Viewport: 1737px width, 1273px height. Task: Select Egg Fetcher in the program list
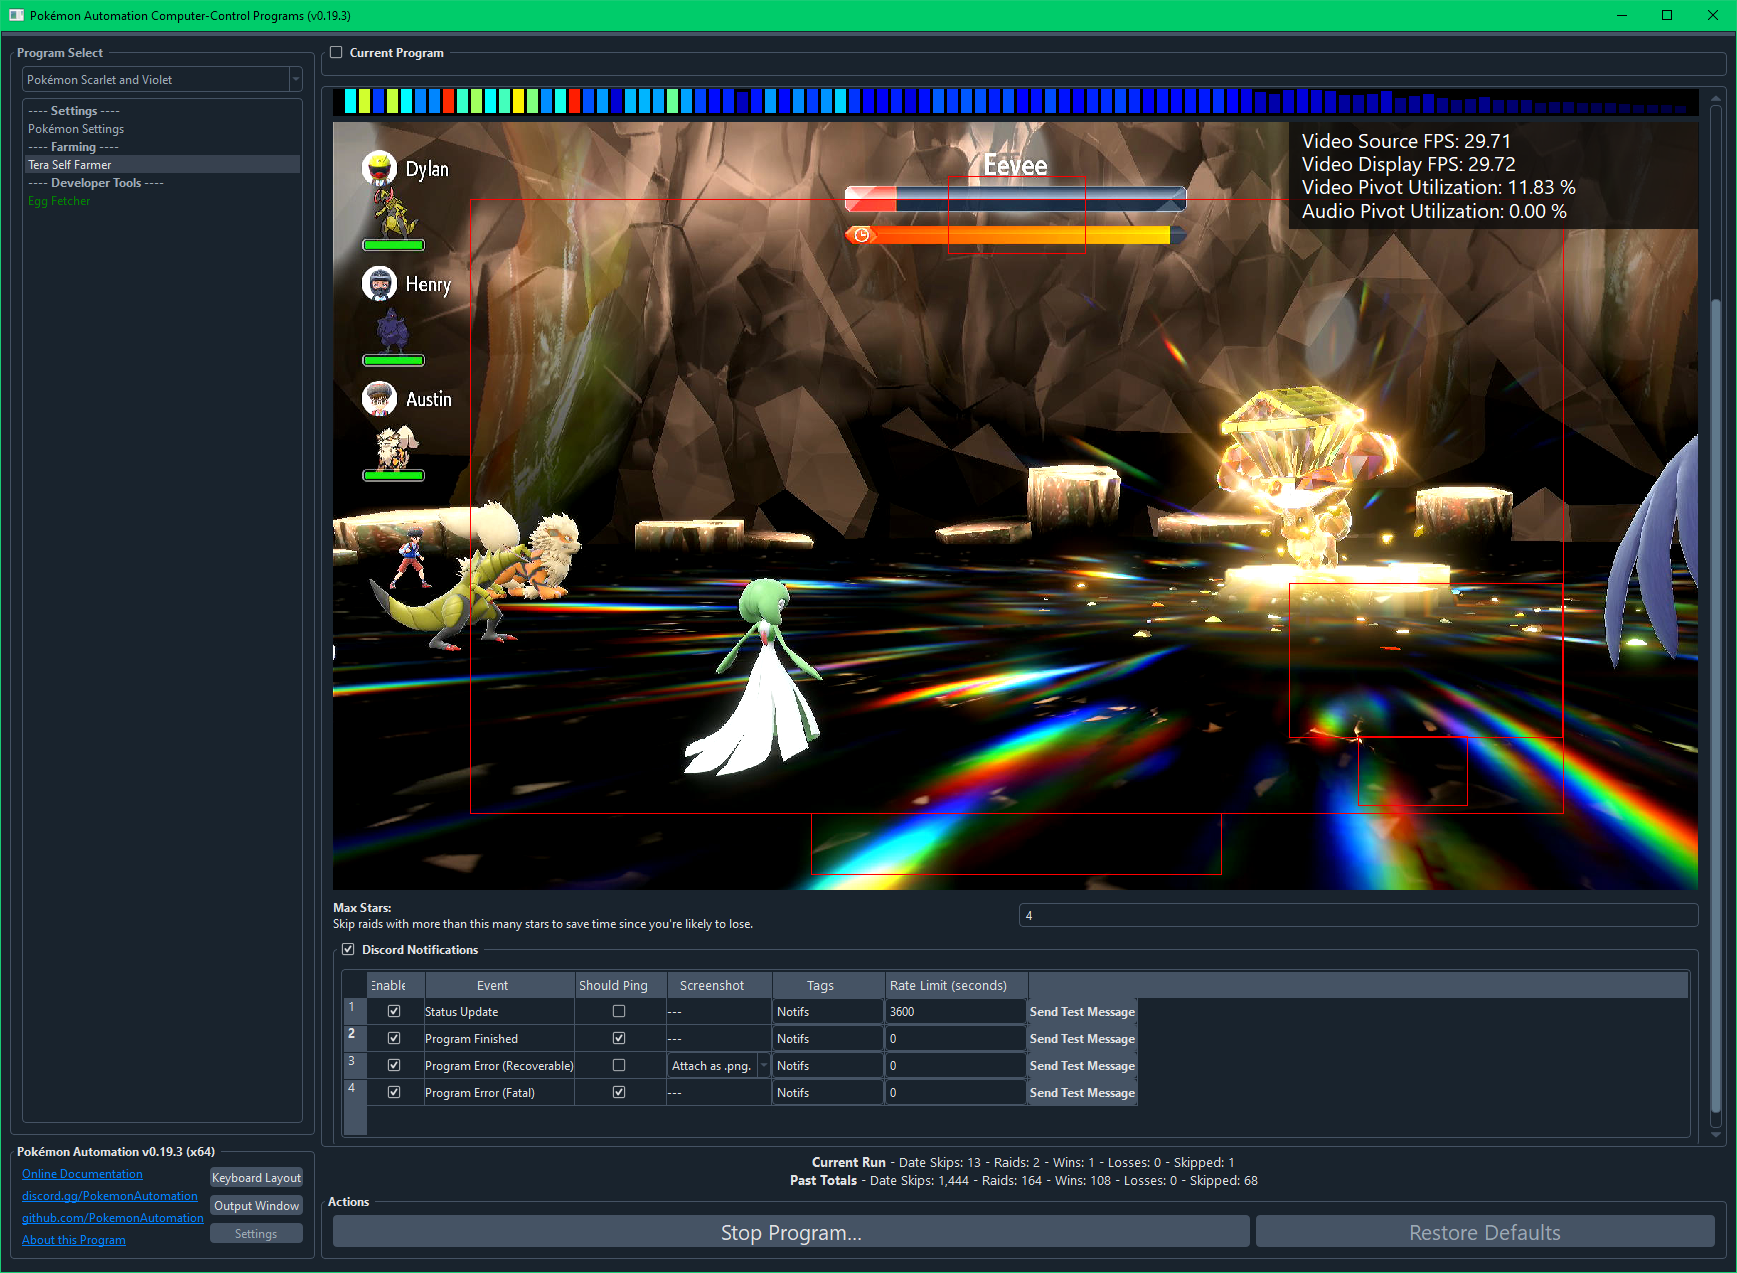(59, 201)
